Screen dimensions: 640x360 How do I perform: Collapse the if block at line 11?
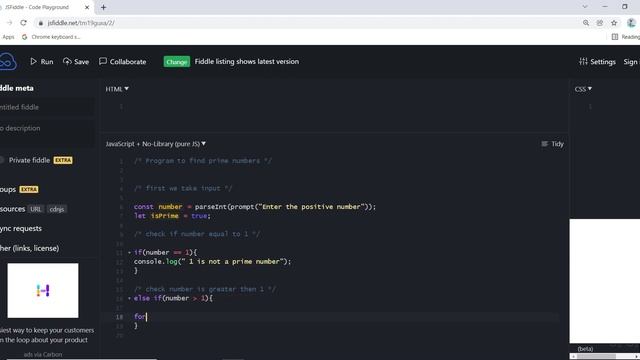click(x=129, y=253)
